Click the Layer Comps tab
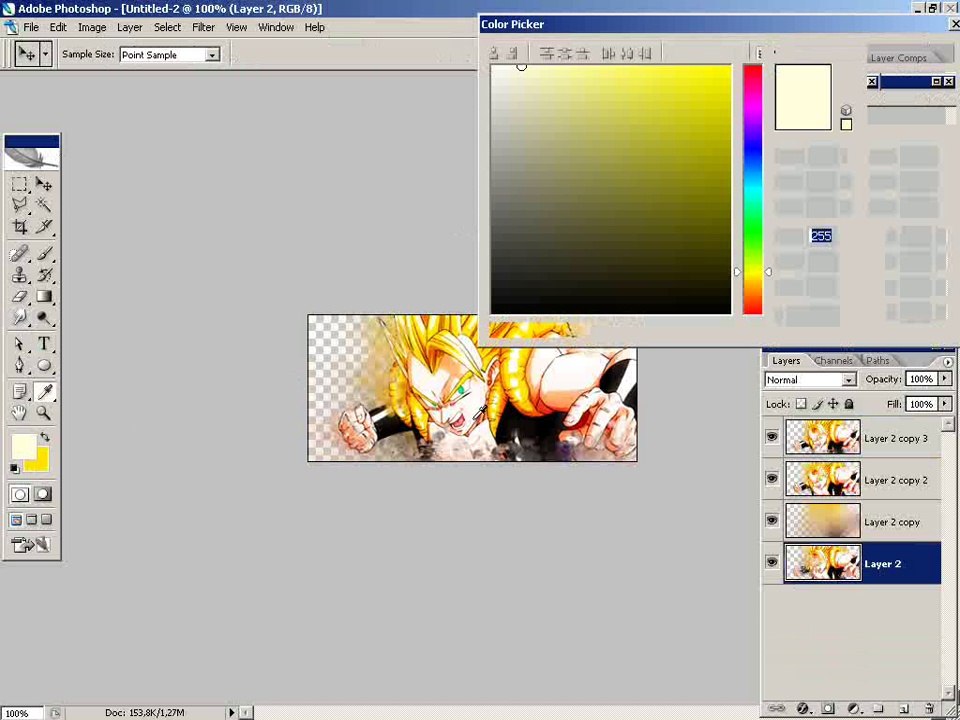 pos(898,58)
